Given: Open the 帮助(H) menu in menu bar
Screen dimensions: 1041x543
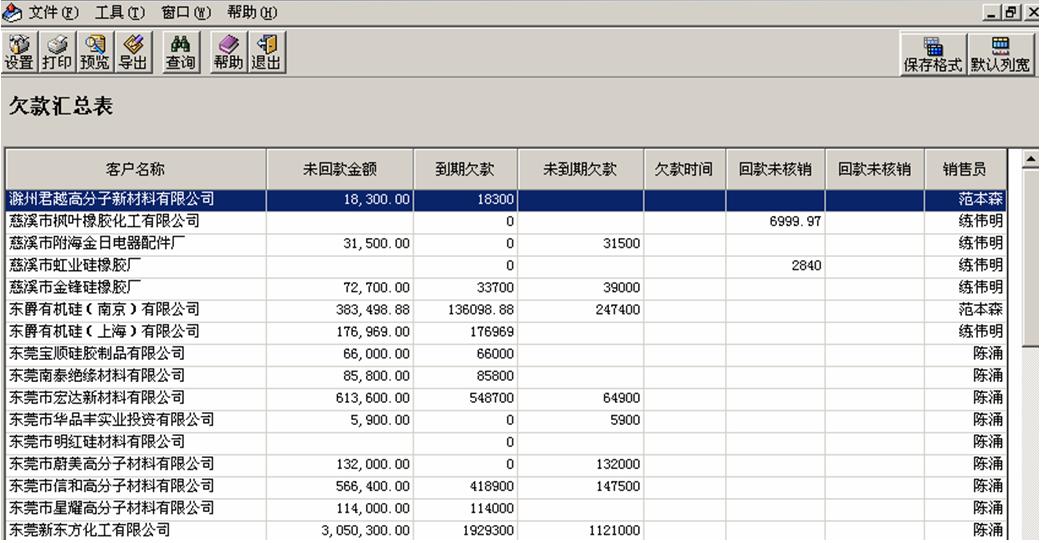Looking at the screenshot, I should point(252,12).
